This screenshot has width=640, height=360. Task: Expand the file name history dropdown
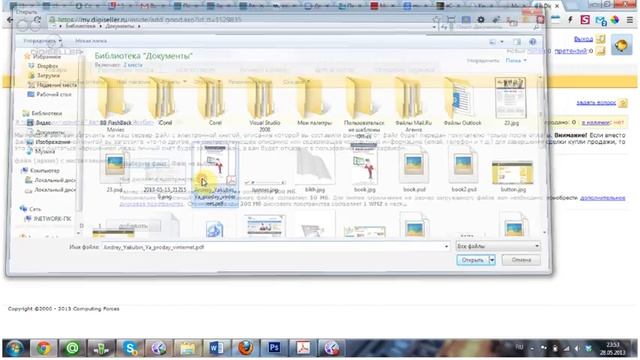click(x=446, y=247)
